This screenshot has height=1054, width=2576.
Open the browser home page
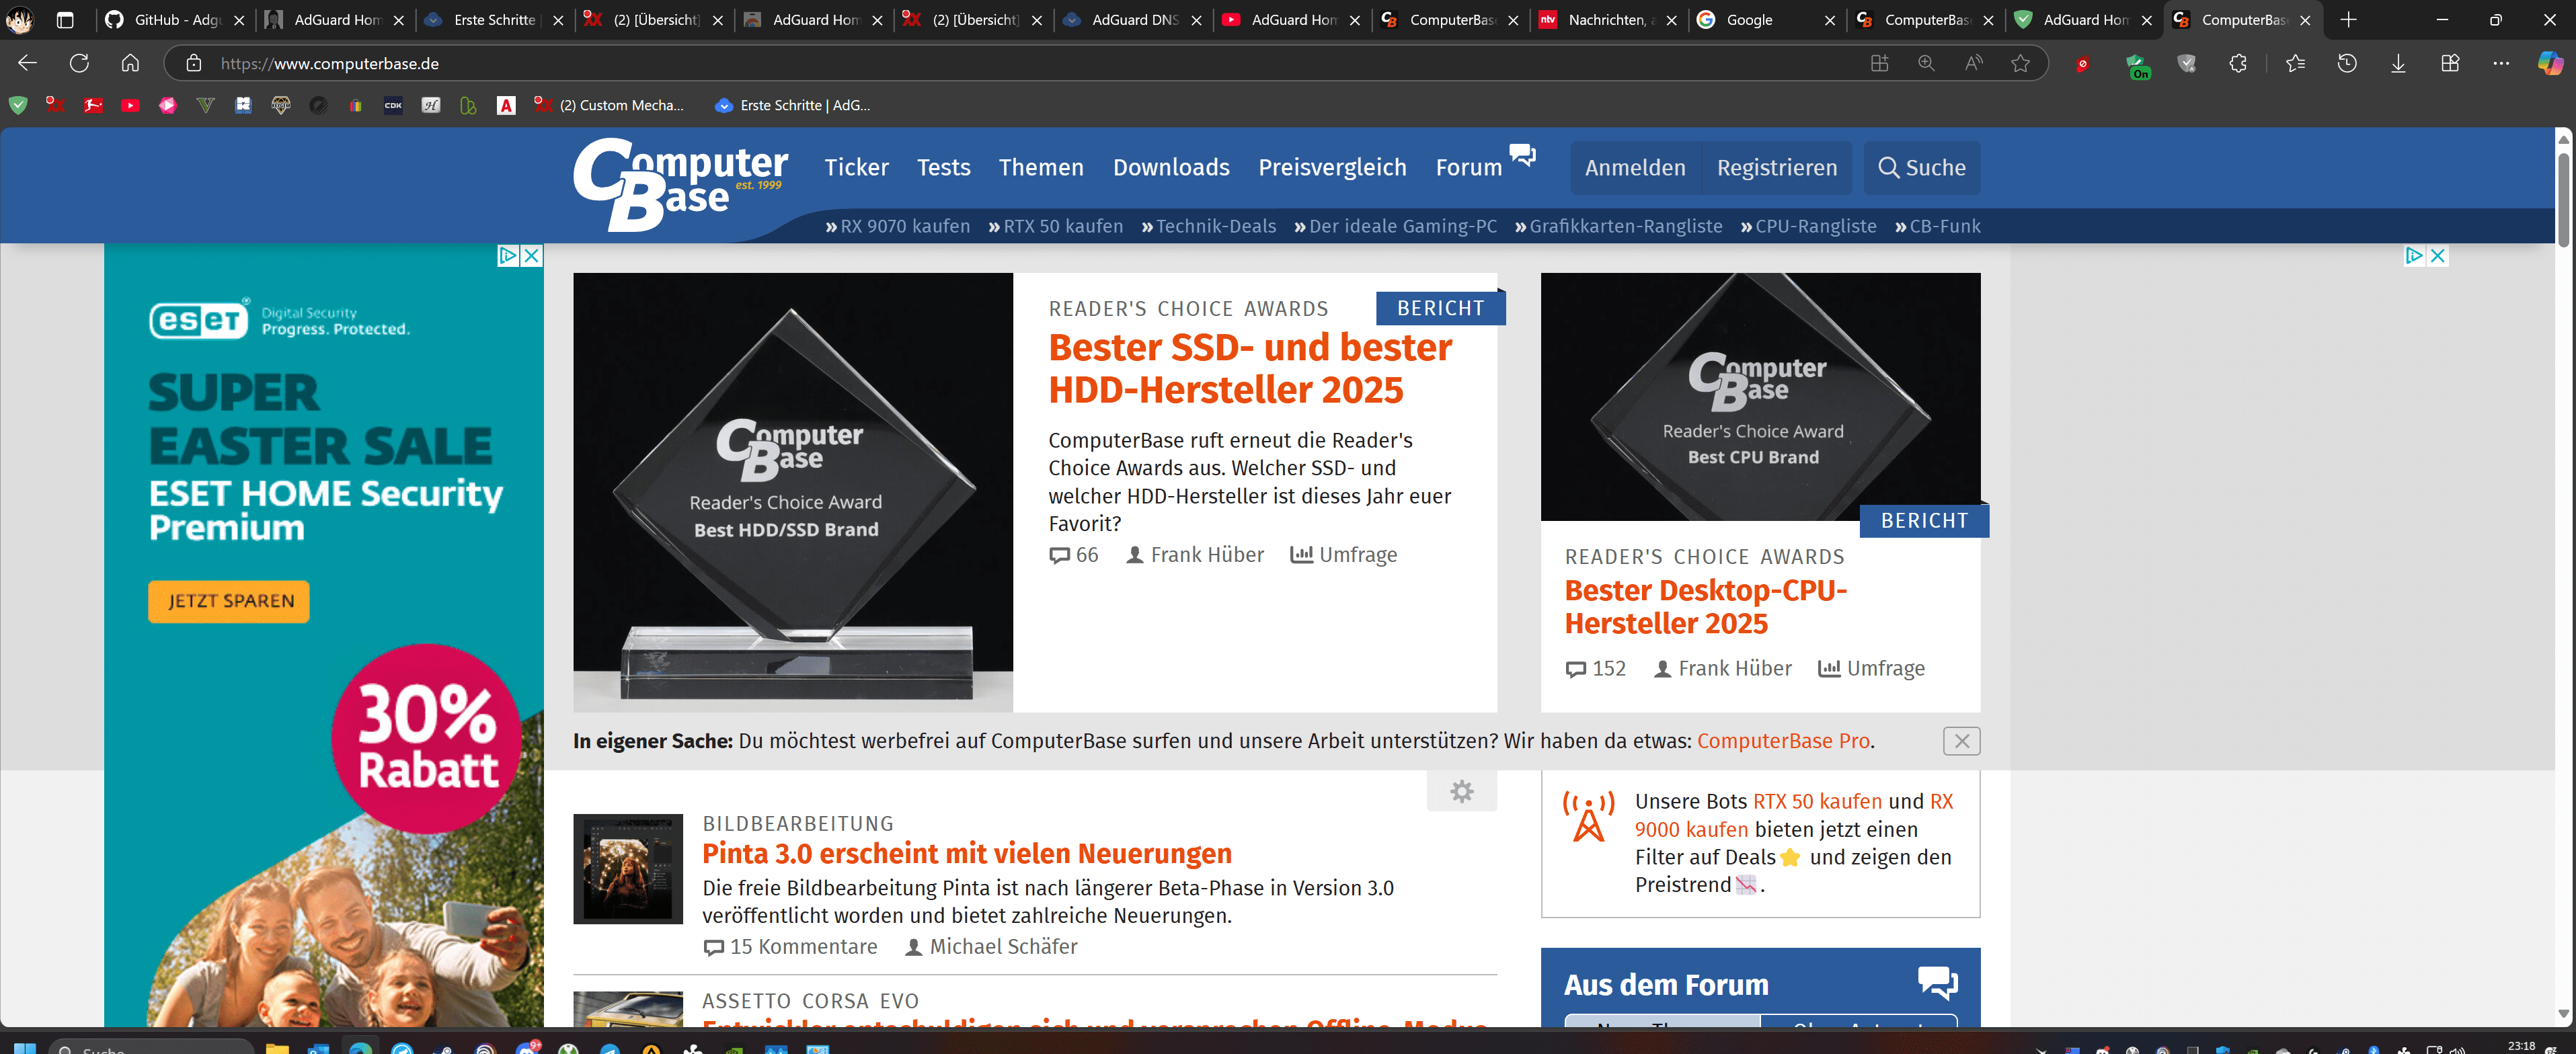point(130,63)
